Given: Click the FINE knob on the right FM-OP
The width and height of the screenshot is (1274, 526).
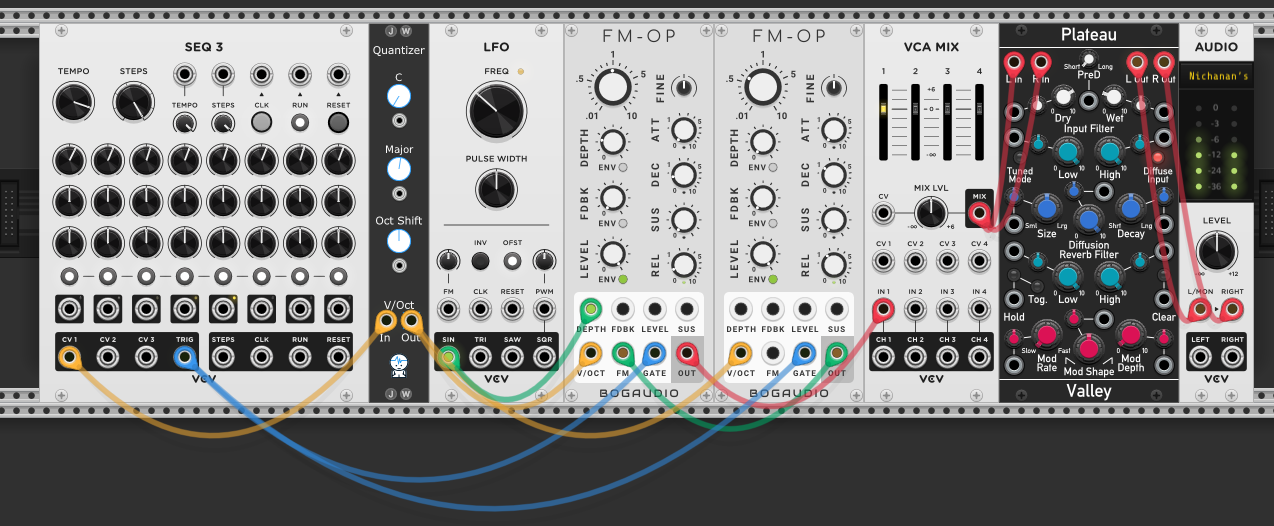Looking at the screenshot, I should [x=833, y=88].
